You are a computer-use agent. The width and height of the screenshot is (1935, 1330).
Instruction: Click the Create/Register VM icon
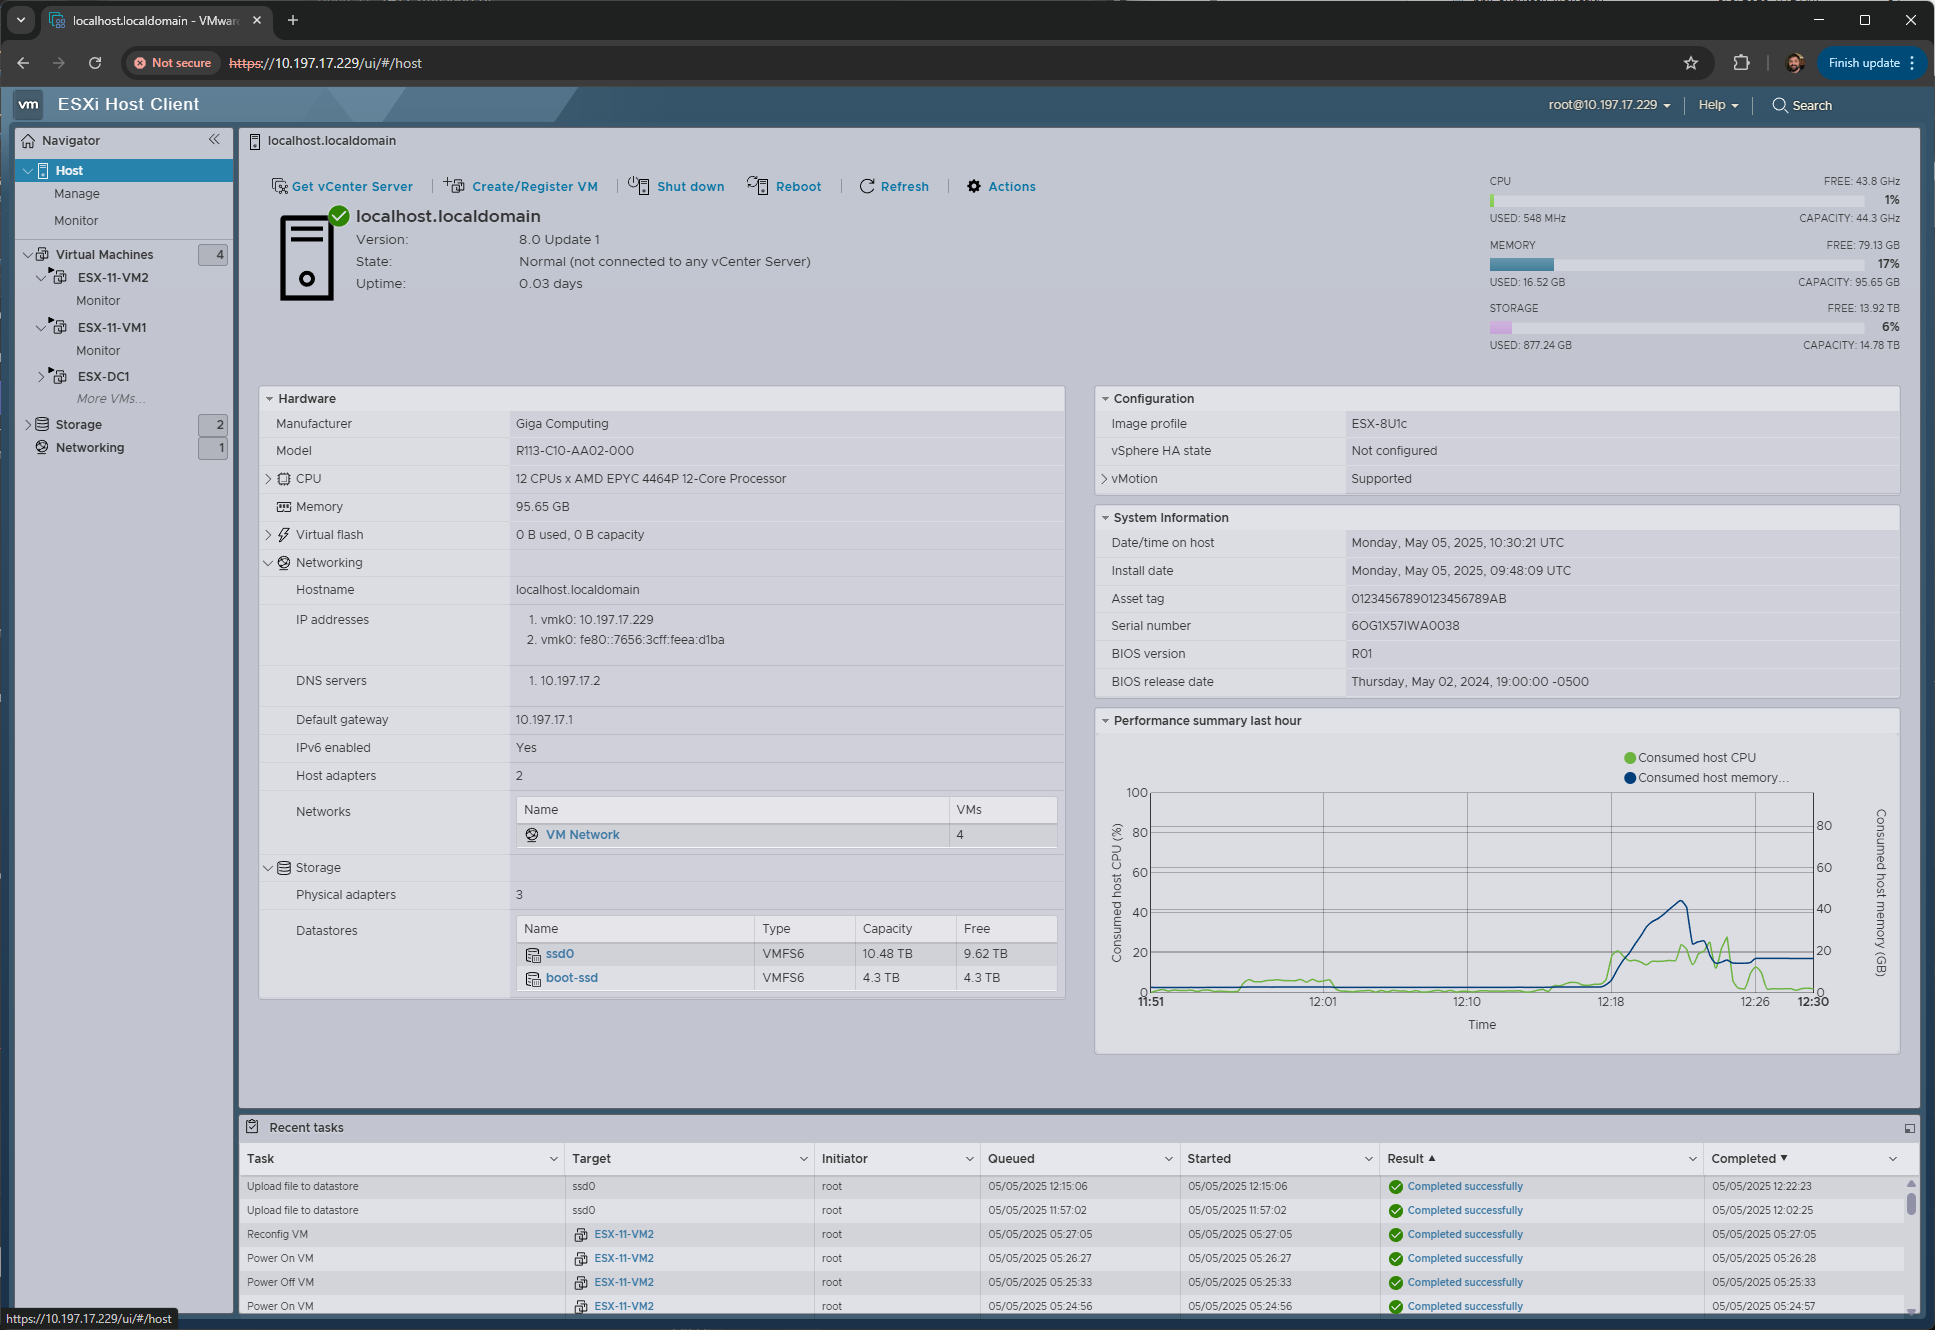[x=455, y=186]
